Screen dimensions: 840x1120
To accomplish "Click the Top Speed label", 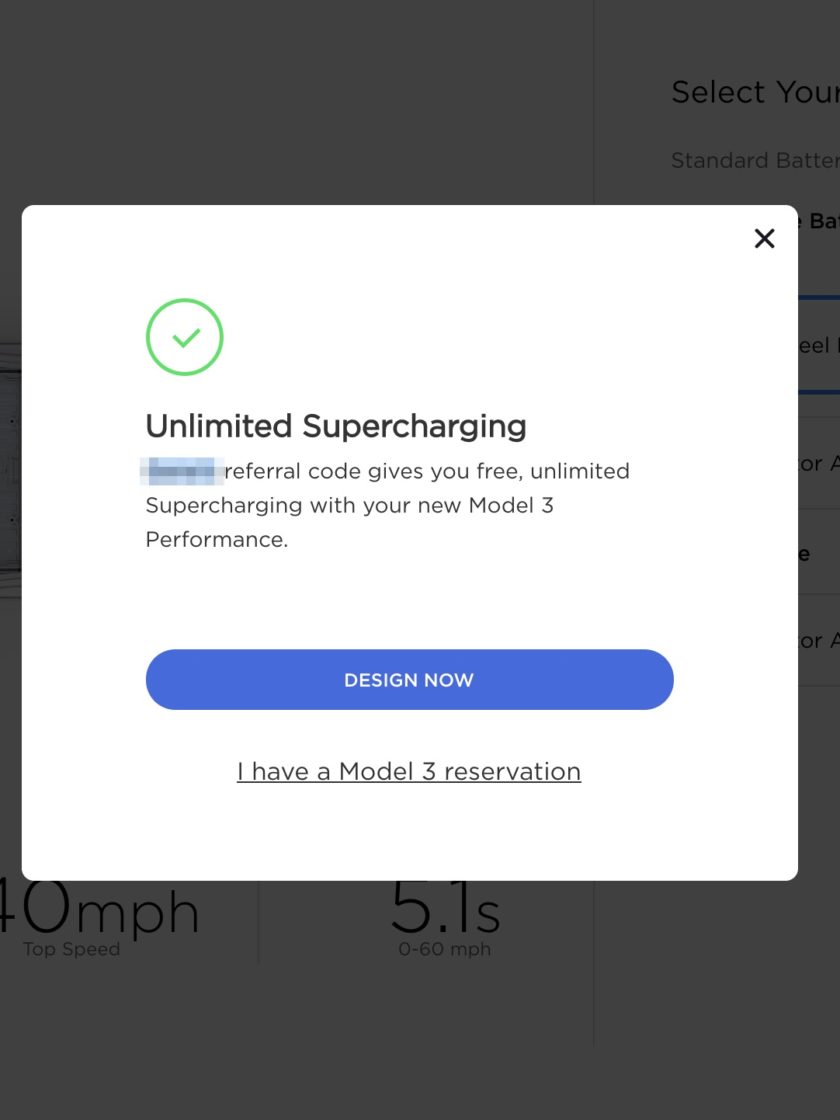I will pyautogui.click(x=71, y=949).
